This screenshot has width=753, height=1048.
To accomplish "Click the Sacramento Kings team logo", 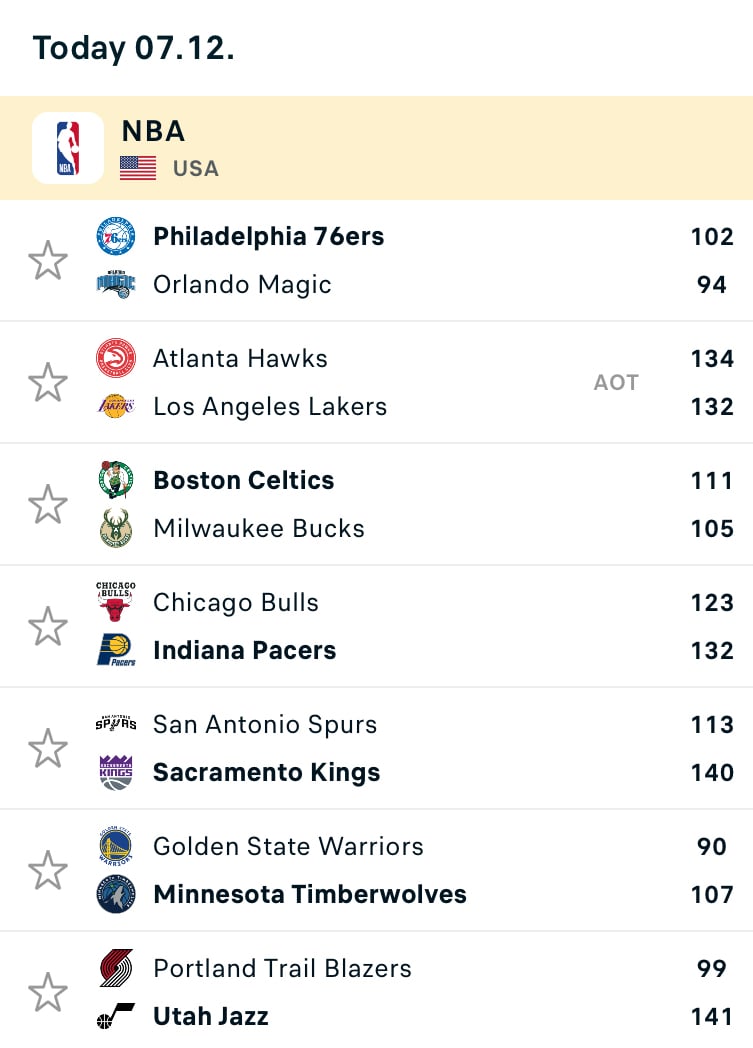I will tap(116, 772).
